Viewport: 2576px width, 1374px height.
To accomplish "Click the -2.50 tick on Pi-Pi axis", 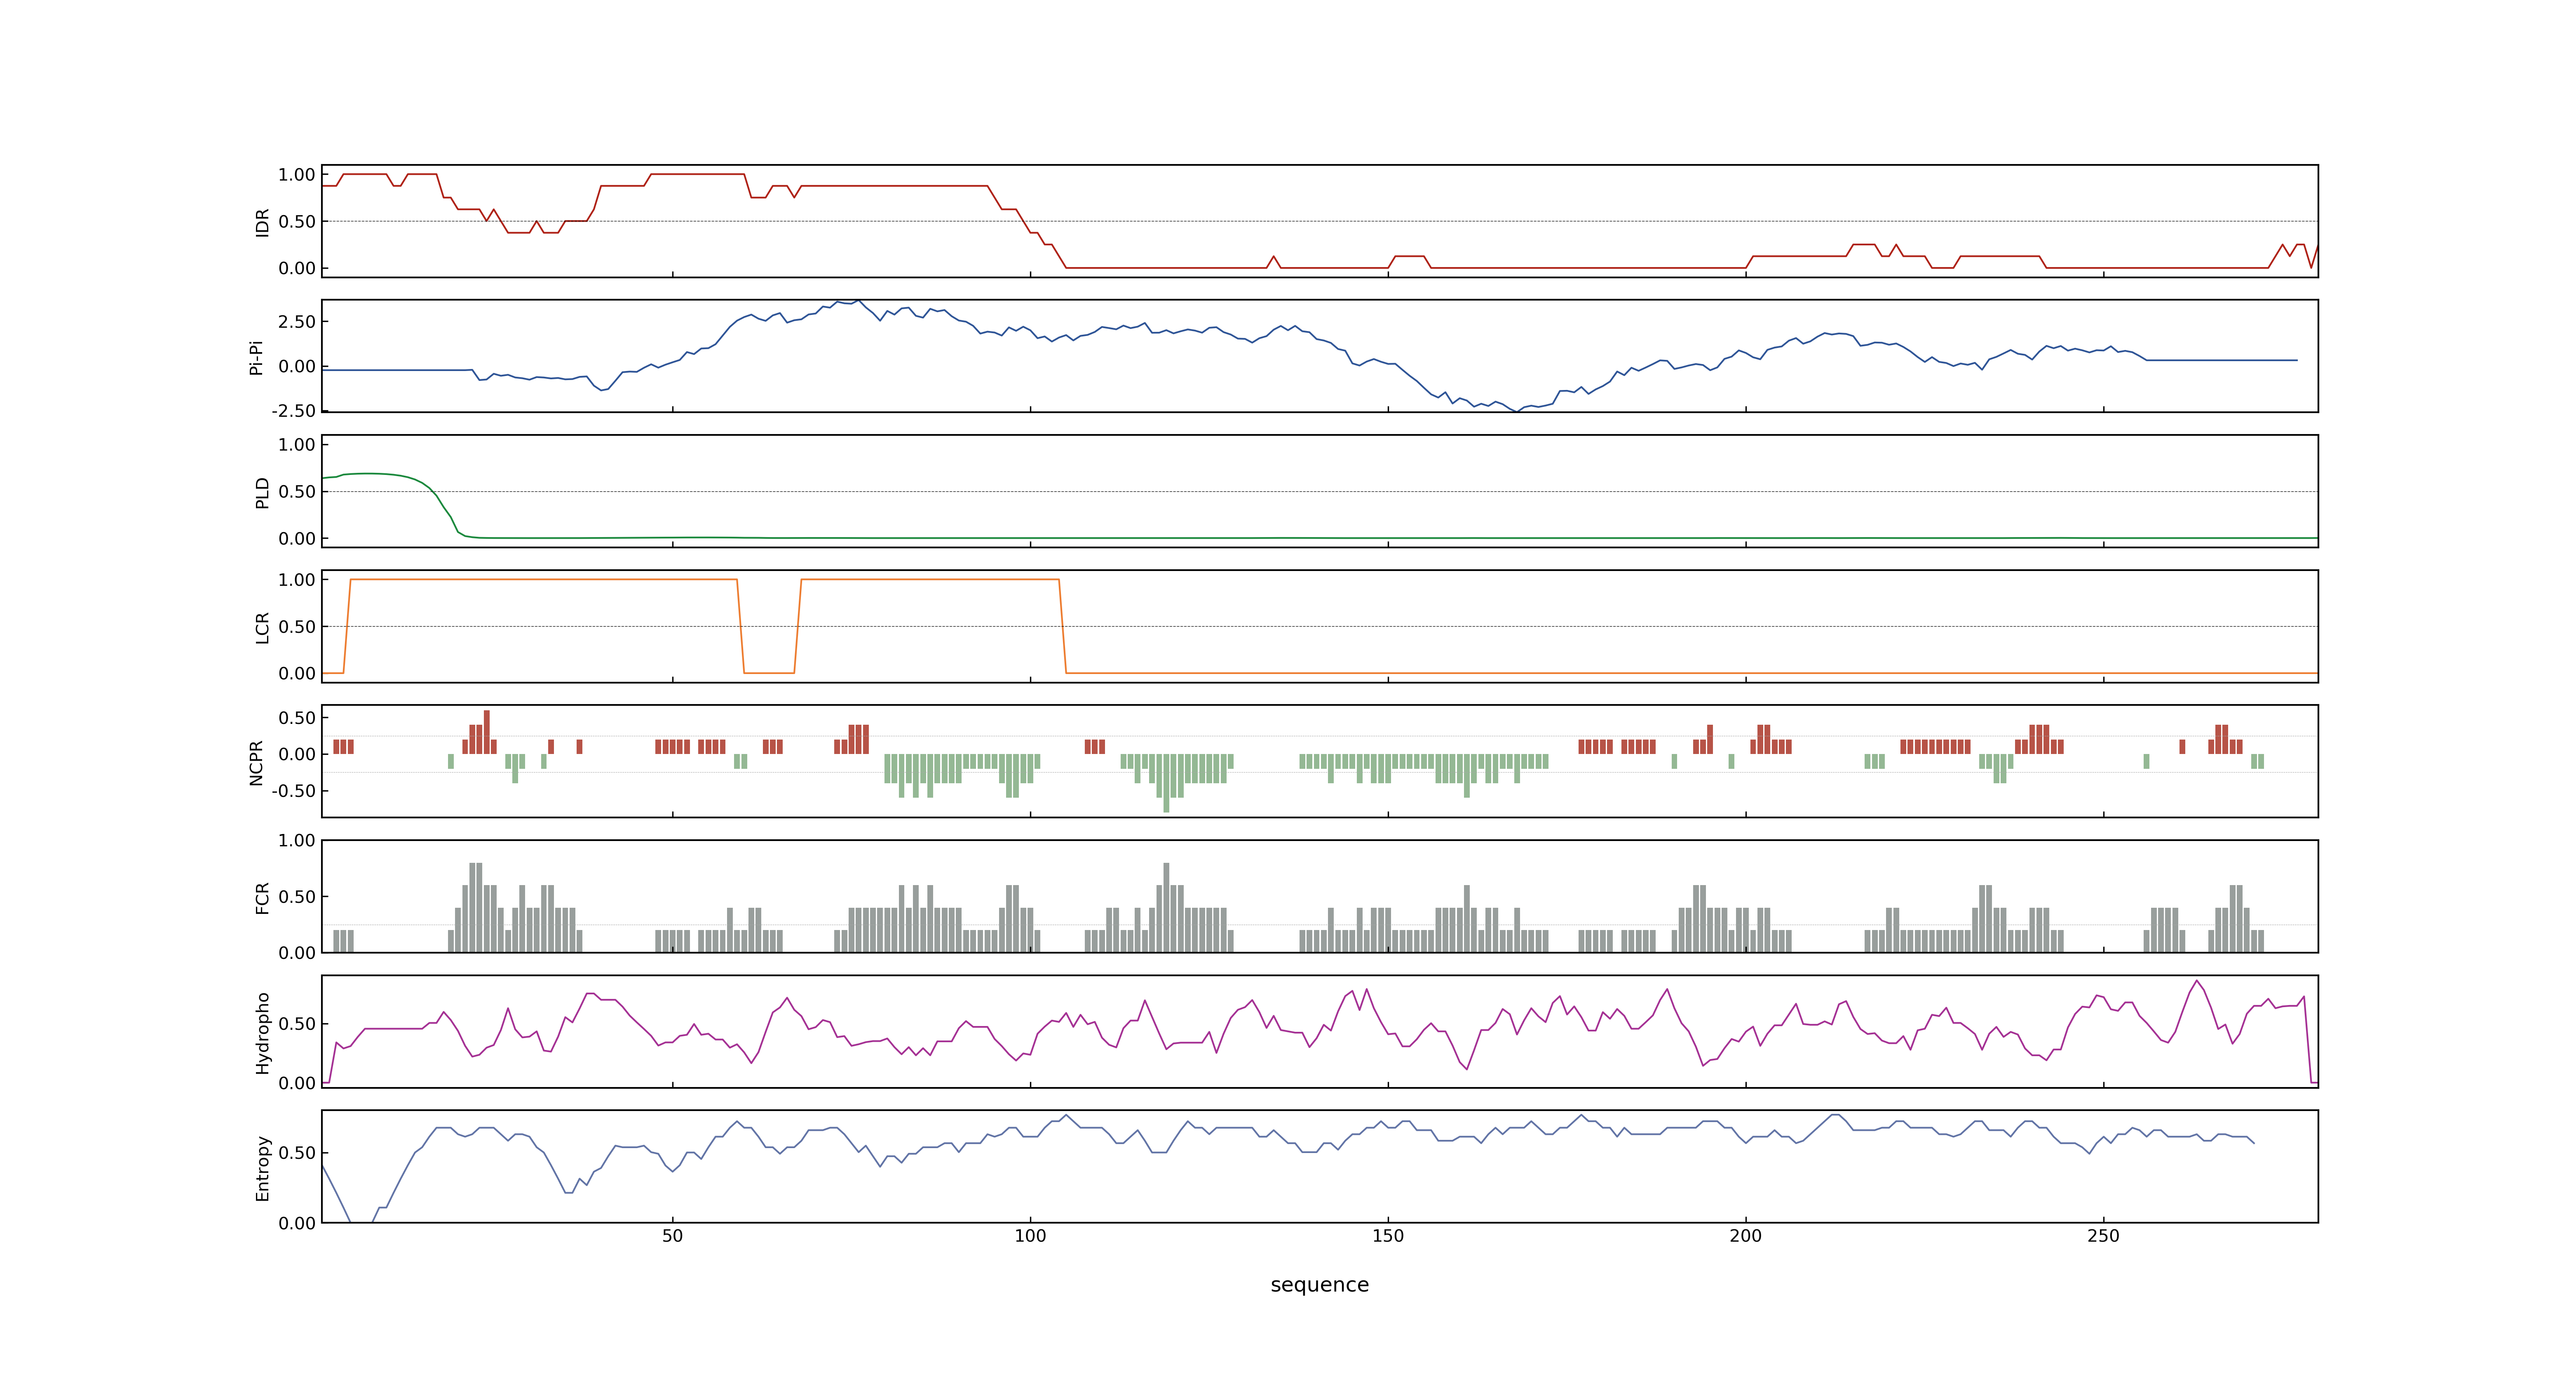I will tap(293, 411).
